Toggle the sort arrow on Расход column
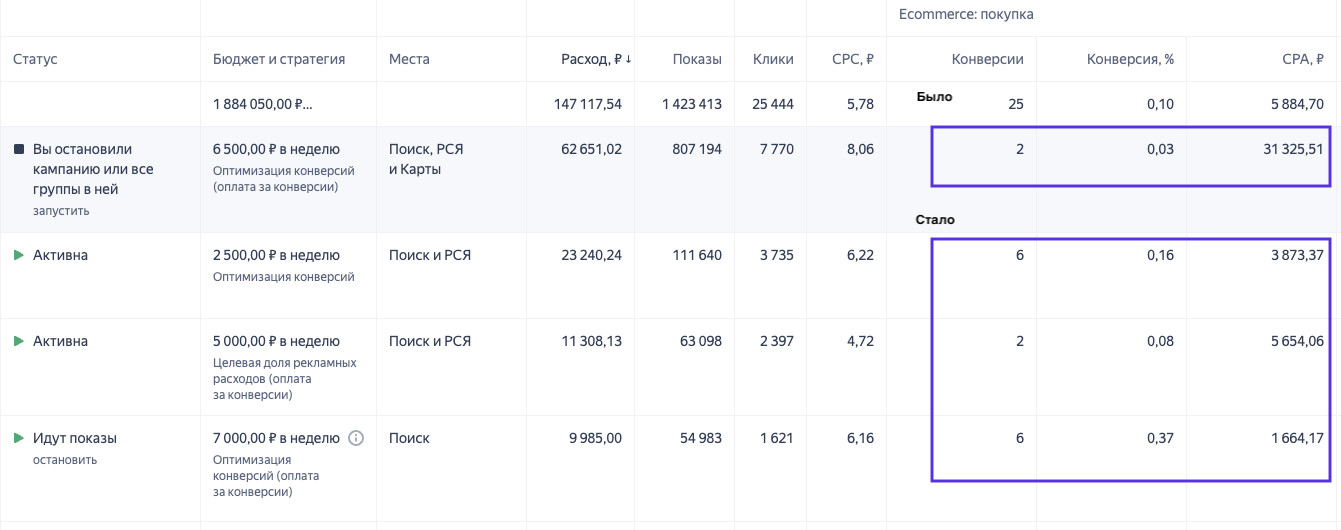 (x=628, y=59)
